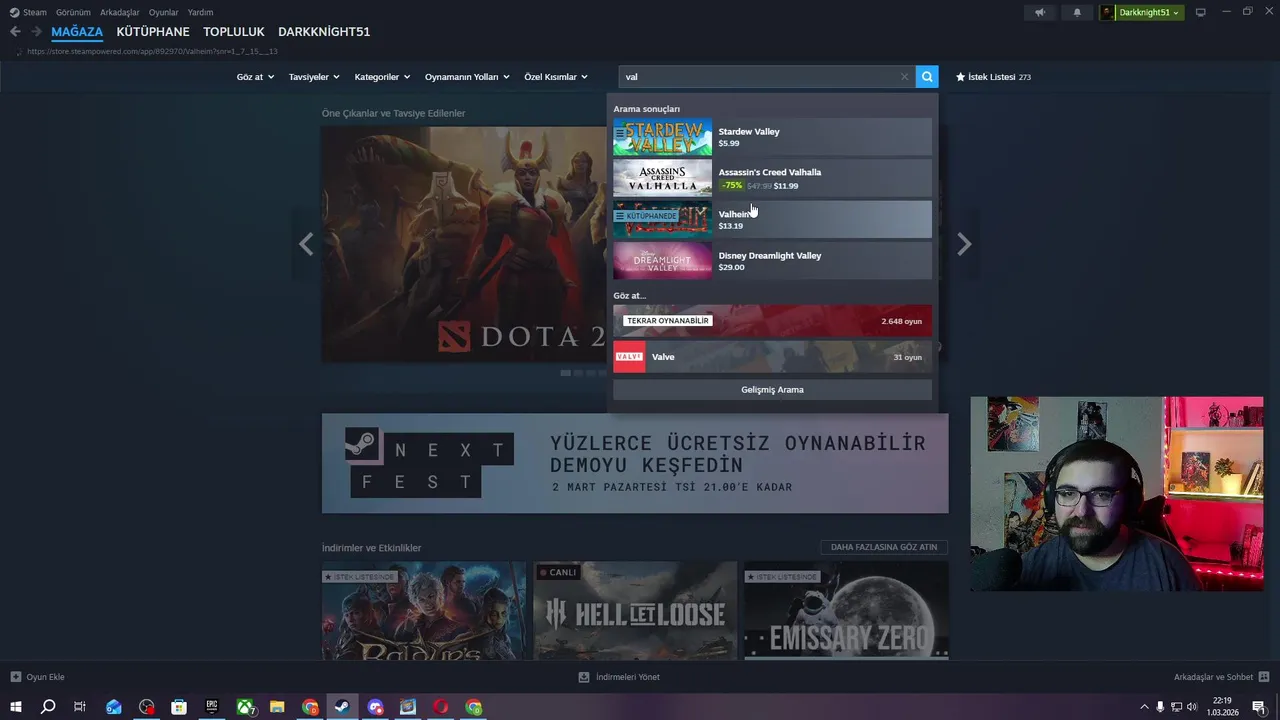Show previous featured carousel item
Viewport: 1280px width, 720px height.
pos(306,244)
